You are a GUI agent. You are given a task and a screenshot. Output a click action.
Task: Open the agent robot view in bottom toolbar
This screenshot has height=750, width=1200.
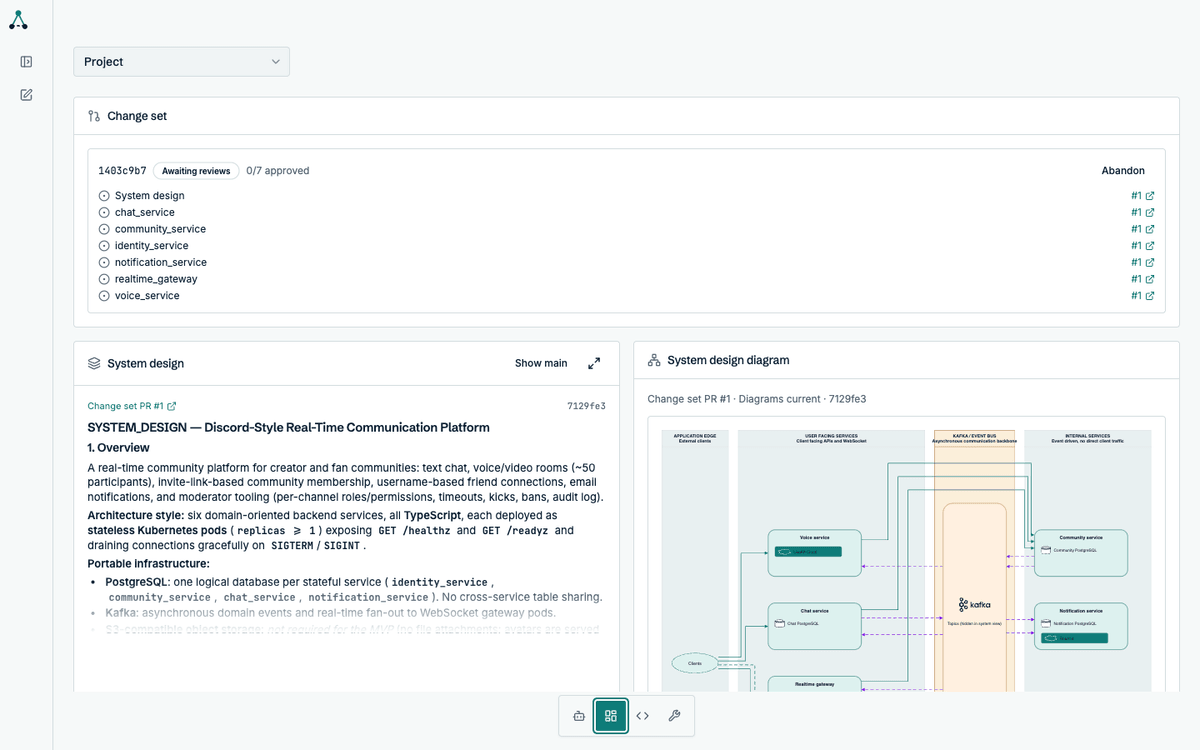[x=578, y=716]
